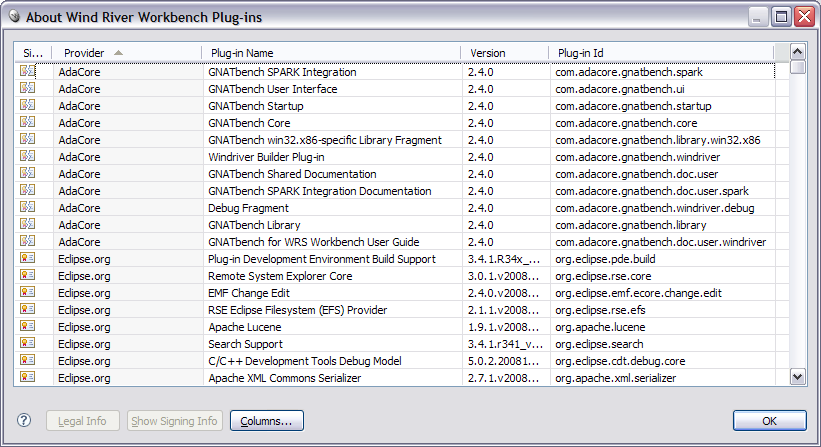
Task: Click signing icon for GNATbench Shared Documentation row
Action: point(28,173)
